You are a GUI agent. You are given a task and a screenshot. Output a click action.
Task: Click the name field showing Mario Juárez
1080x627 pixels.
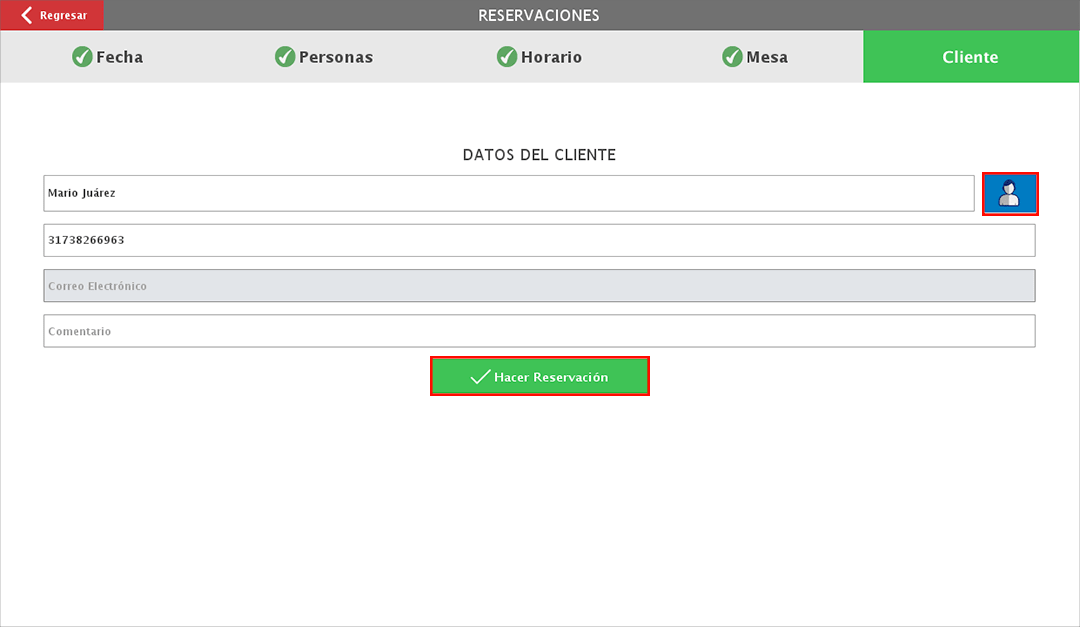click(508, 193)
